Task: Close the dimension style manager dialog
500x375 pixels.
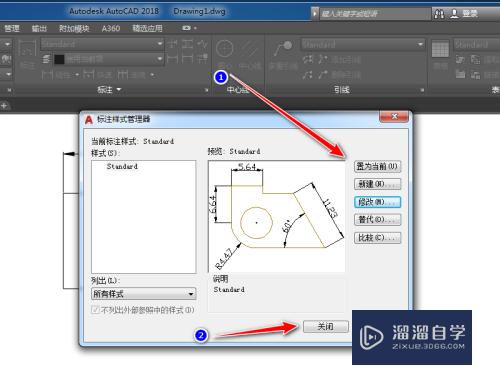Action: click(x=394, y=116)
